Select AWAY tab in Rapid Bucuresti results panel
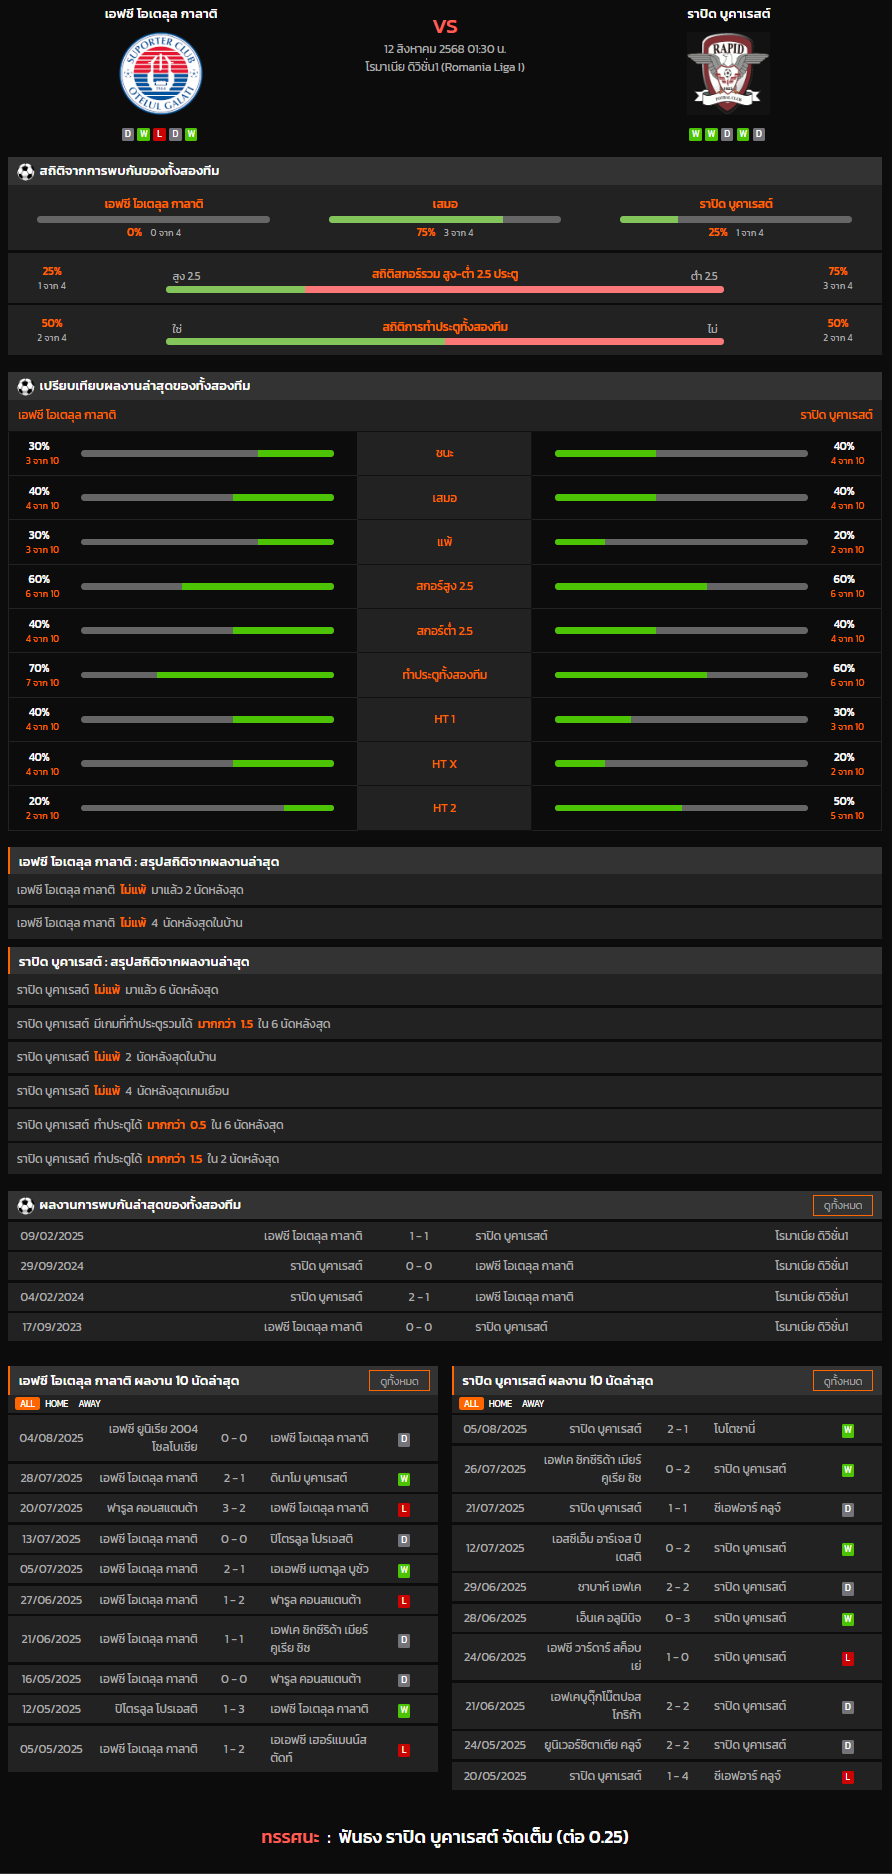The height and width of the screenshot is (1874, 892). pyautogui.click(x=534, y=1404)
